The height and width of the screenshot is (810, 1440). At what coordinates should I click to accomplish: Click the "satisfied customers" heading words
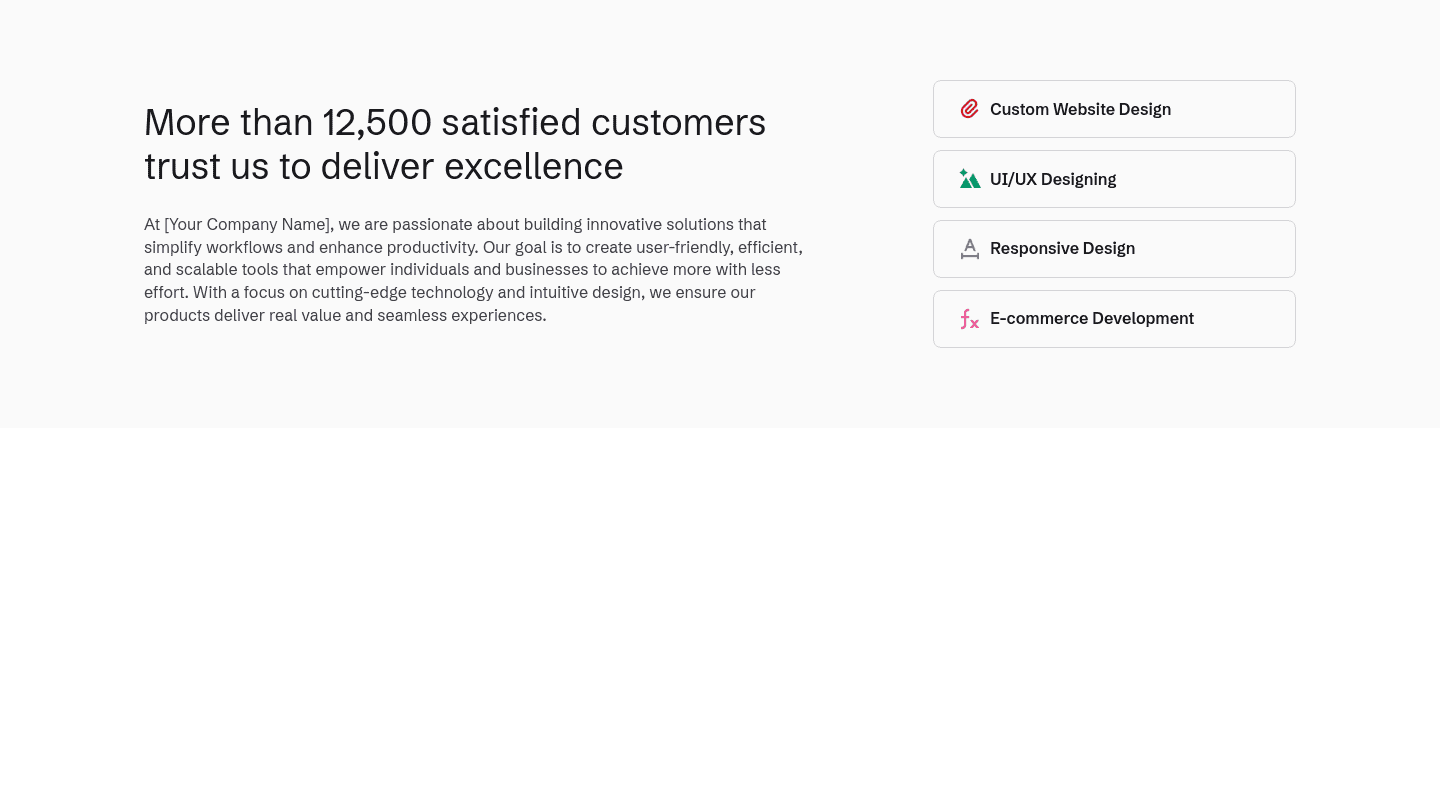point(603,123)
